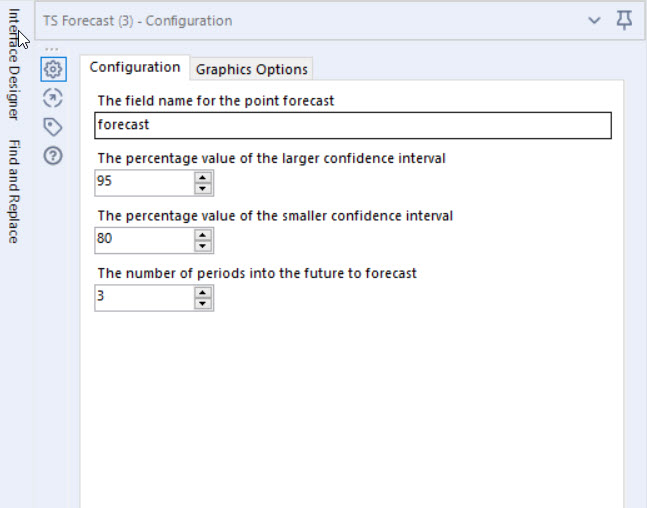Viewport: 647px width, 508px height.
Task: Decrease number of periods to forecast
Action: coord(203,303)
